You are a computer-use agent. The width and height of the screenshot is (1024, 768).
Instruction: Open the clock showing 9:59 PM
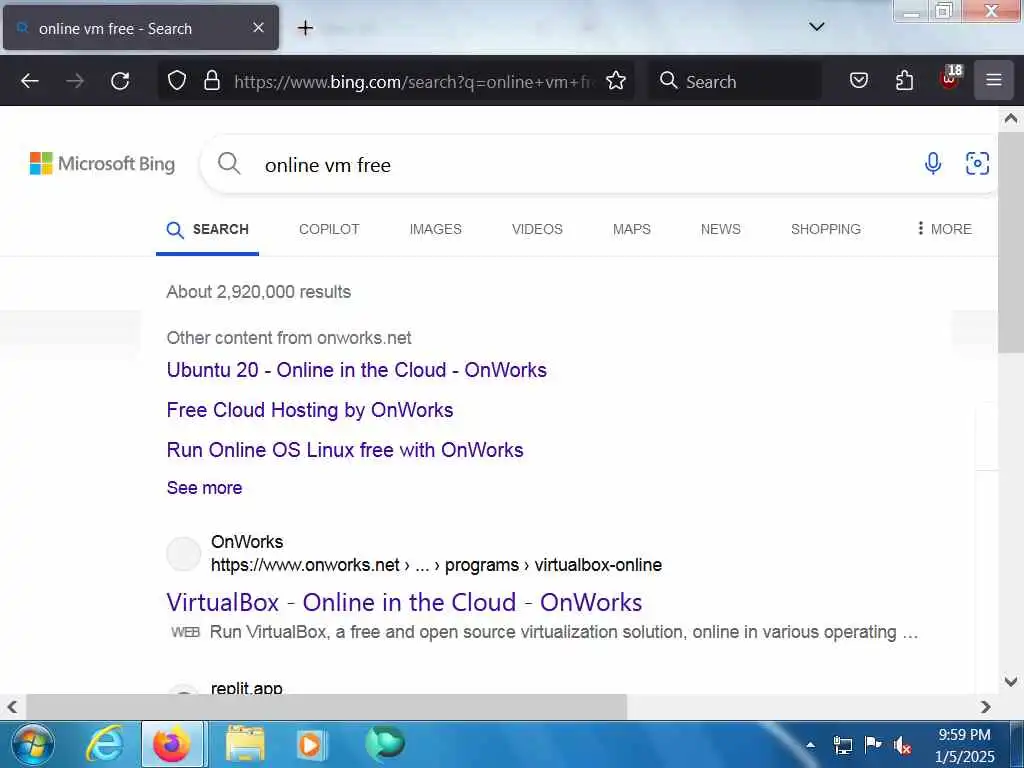tap(965, 745)
